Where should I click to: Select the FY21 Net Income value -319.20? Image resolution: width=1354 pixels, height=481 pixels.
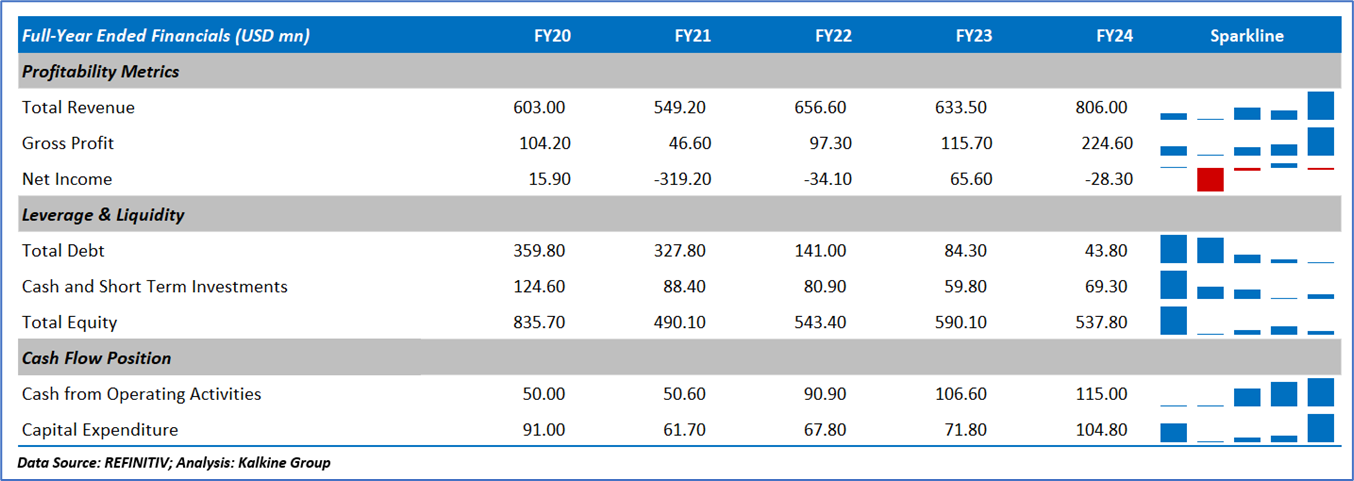pyautogui.click(x=685, y=179)
